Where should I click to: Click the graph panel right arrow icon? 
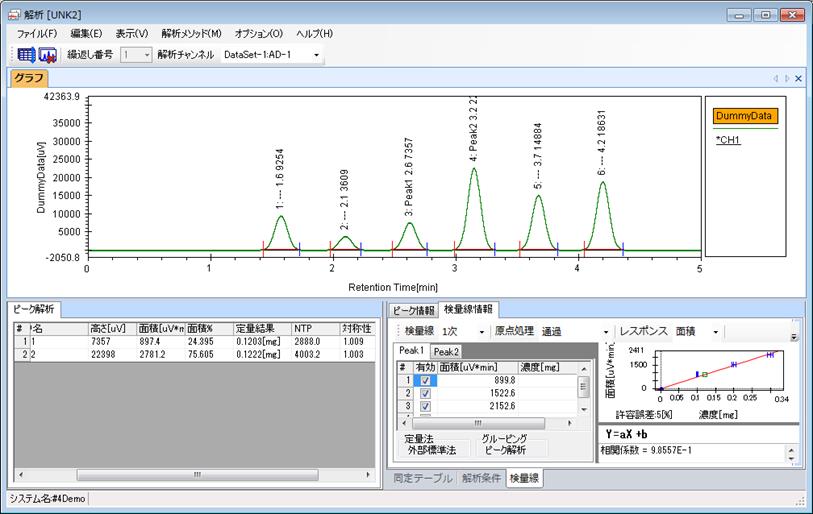[786, 78]
